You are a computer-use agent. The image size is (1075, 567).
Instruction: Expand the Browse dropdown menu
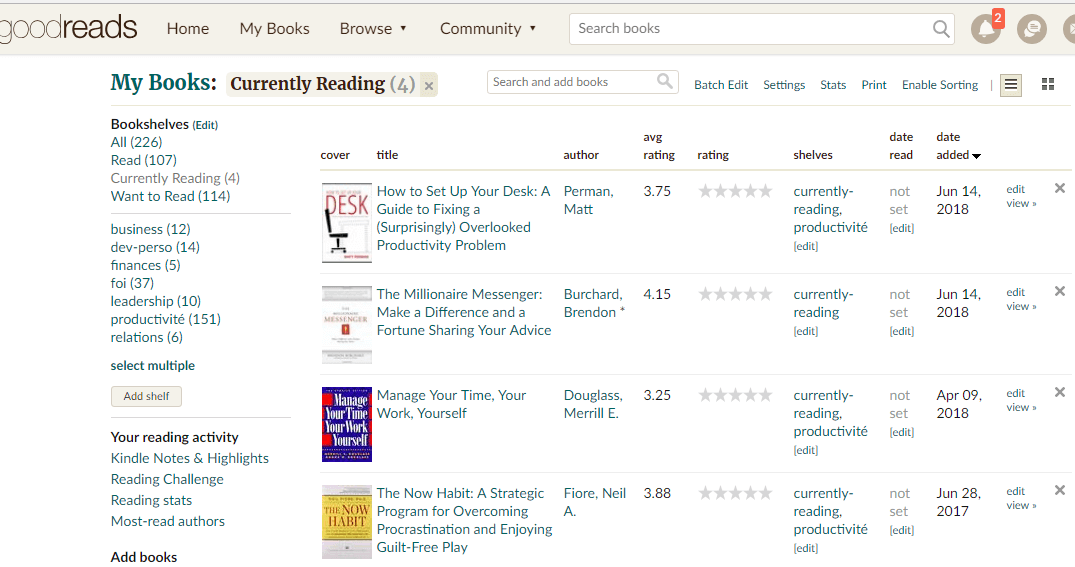373,29
